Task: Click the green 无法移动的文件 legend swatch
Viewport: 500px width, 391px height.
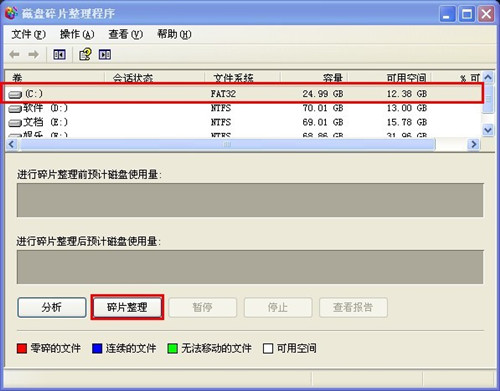Action: (172, 349)
